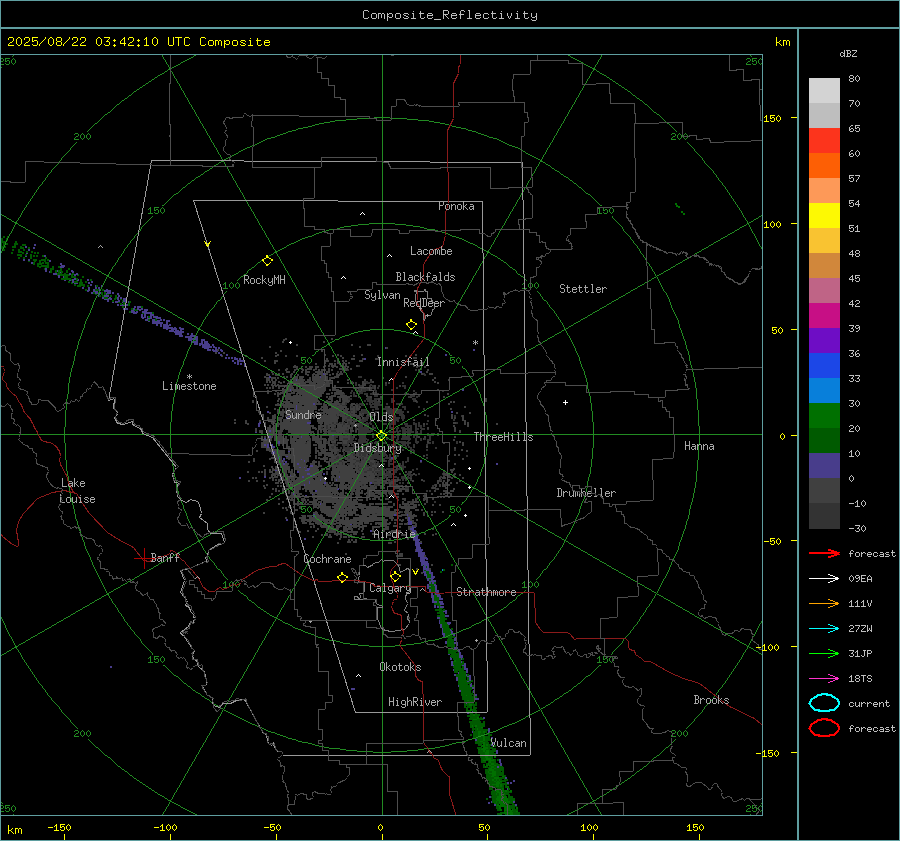Click the yellow diamond marker above RockyMH

(x=267, y=261)
